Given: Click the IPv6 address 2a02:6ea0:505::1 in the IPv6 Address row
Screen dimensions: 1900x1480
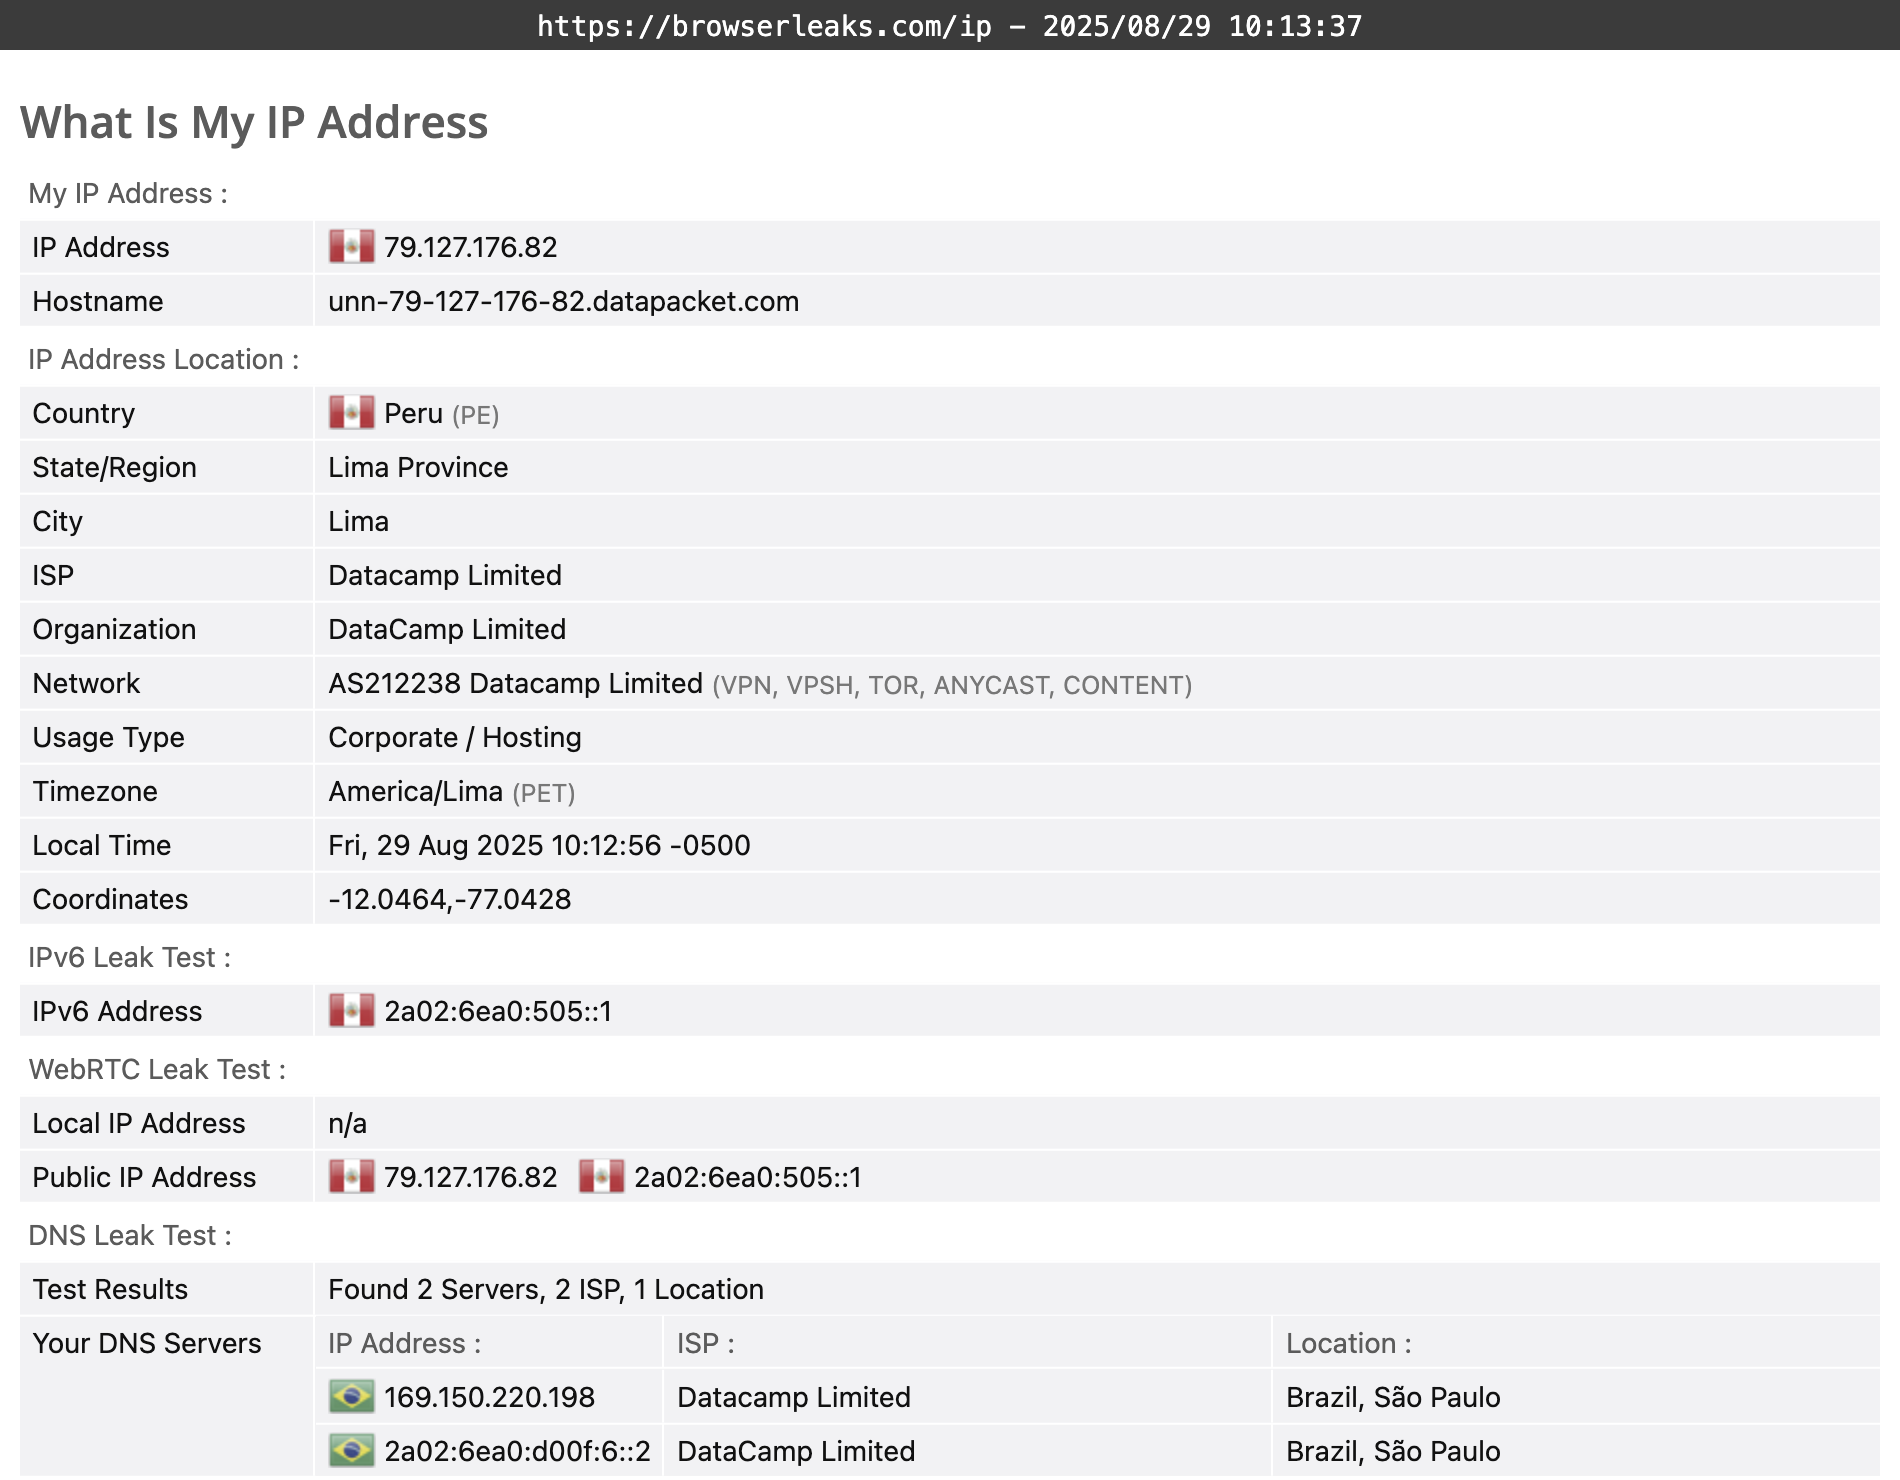Looking at the screenshot, I should point(498,1011).
